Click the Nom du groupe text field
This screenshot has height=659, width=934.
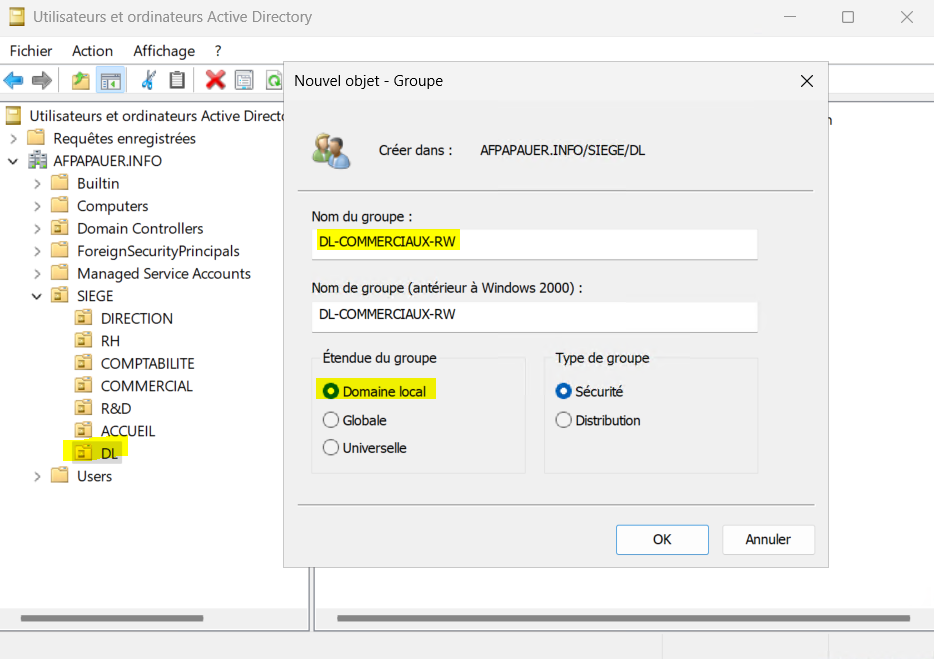[x=534, y=242]
